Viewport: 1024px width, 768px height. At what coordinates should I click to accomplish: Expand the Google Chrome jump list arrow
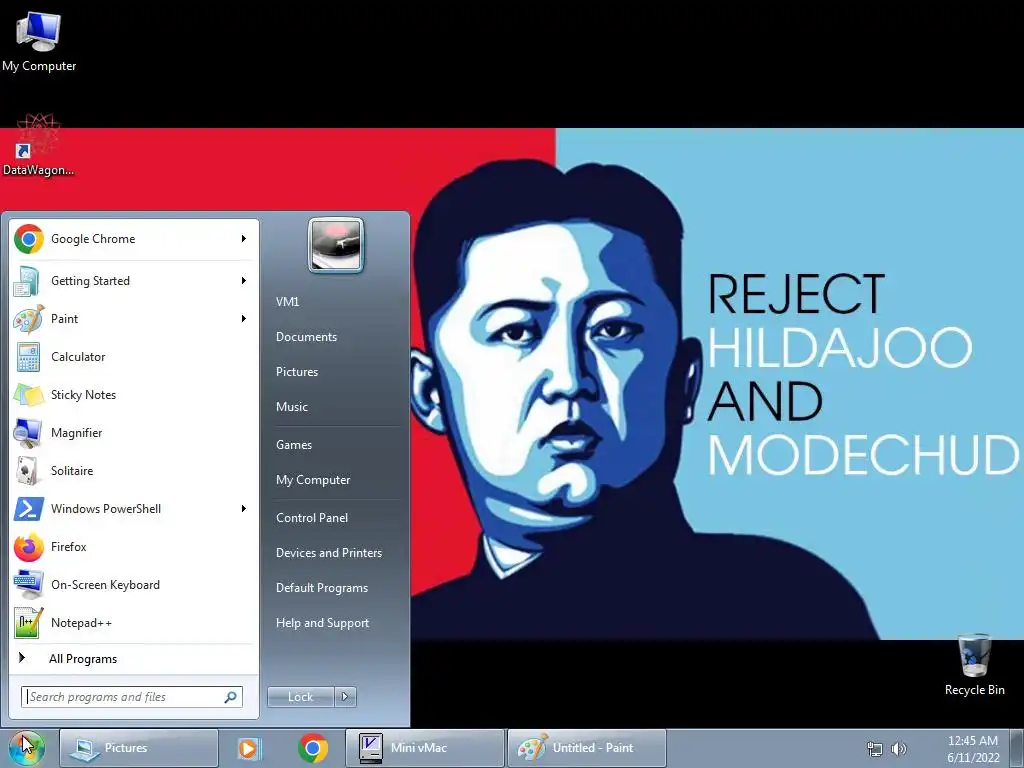pyautogui.click(x=244, y=239)
